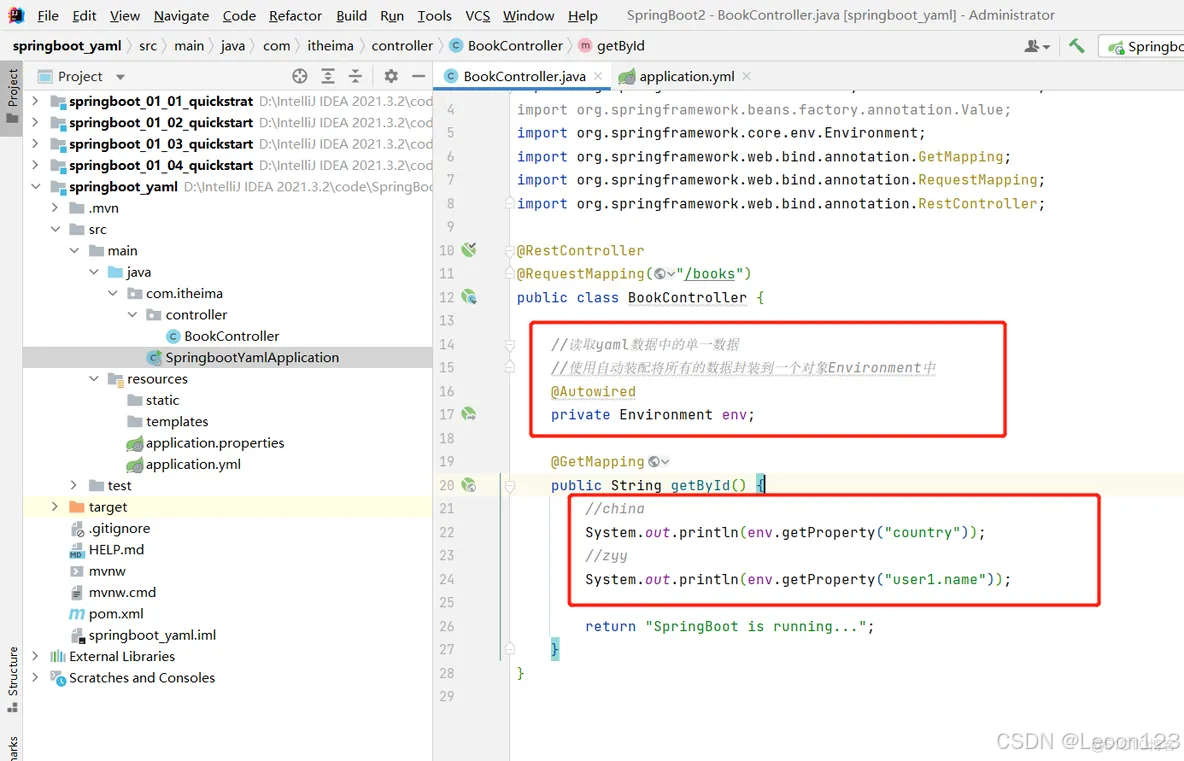1184x761 pixels.
Task: Select mvnw.cmd file
Action: [x=122, y=593]
